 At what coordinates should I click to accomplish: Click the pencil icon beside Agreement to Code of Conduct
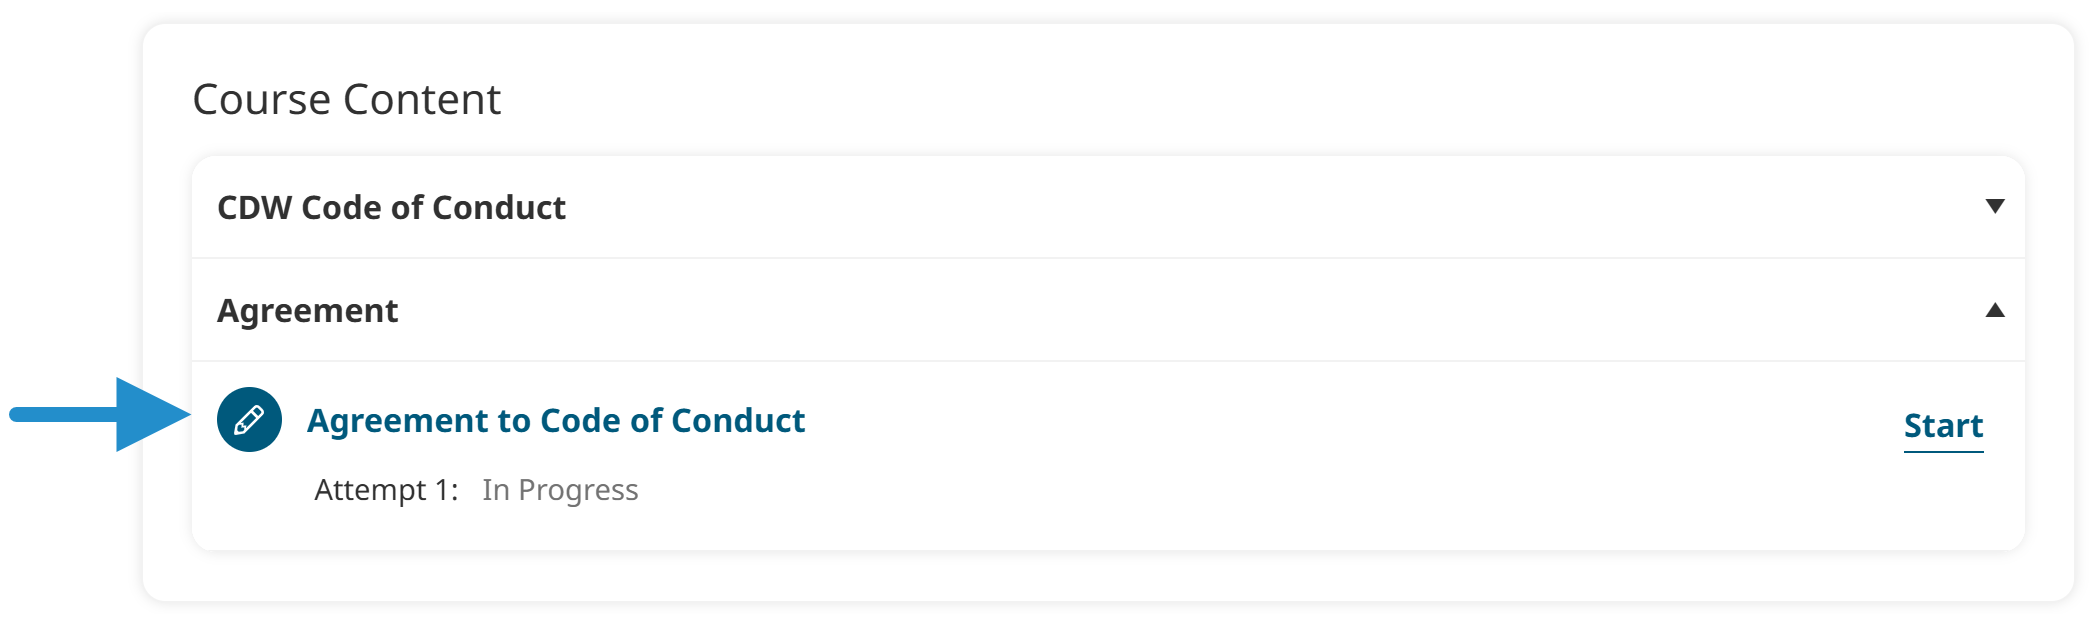(248, 421)
